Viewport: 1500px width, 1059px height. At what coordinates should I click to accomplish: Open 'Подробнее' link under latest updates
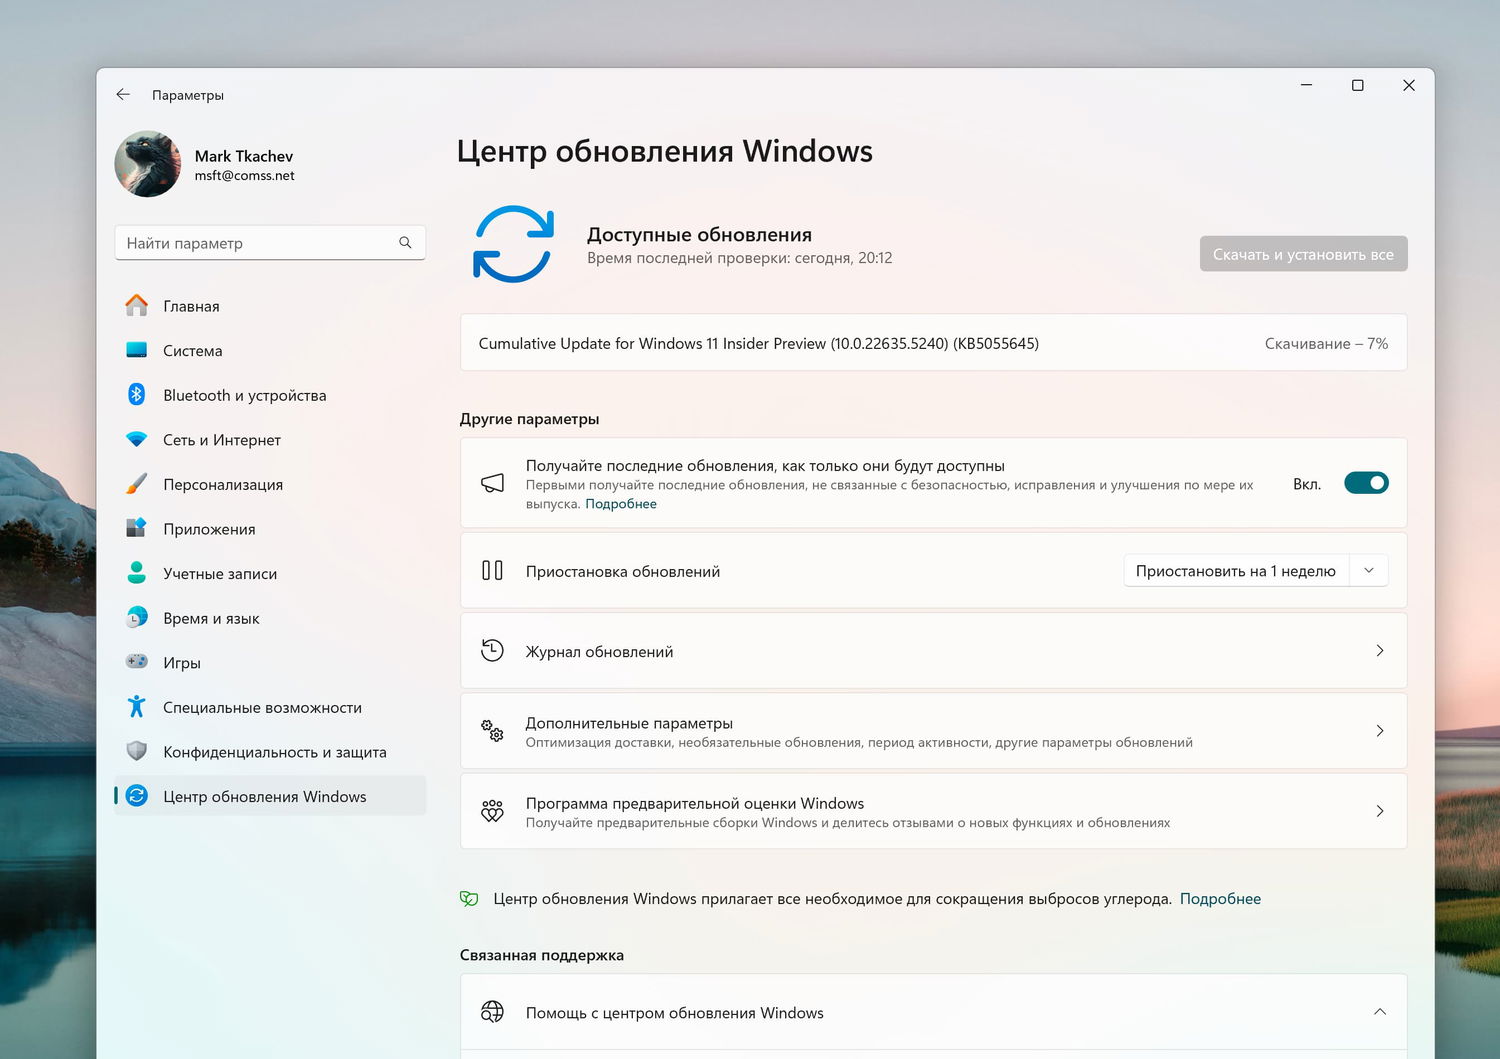[x=621, y=504]
